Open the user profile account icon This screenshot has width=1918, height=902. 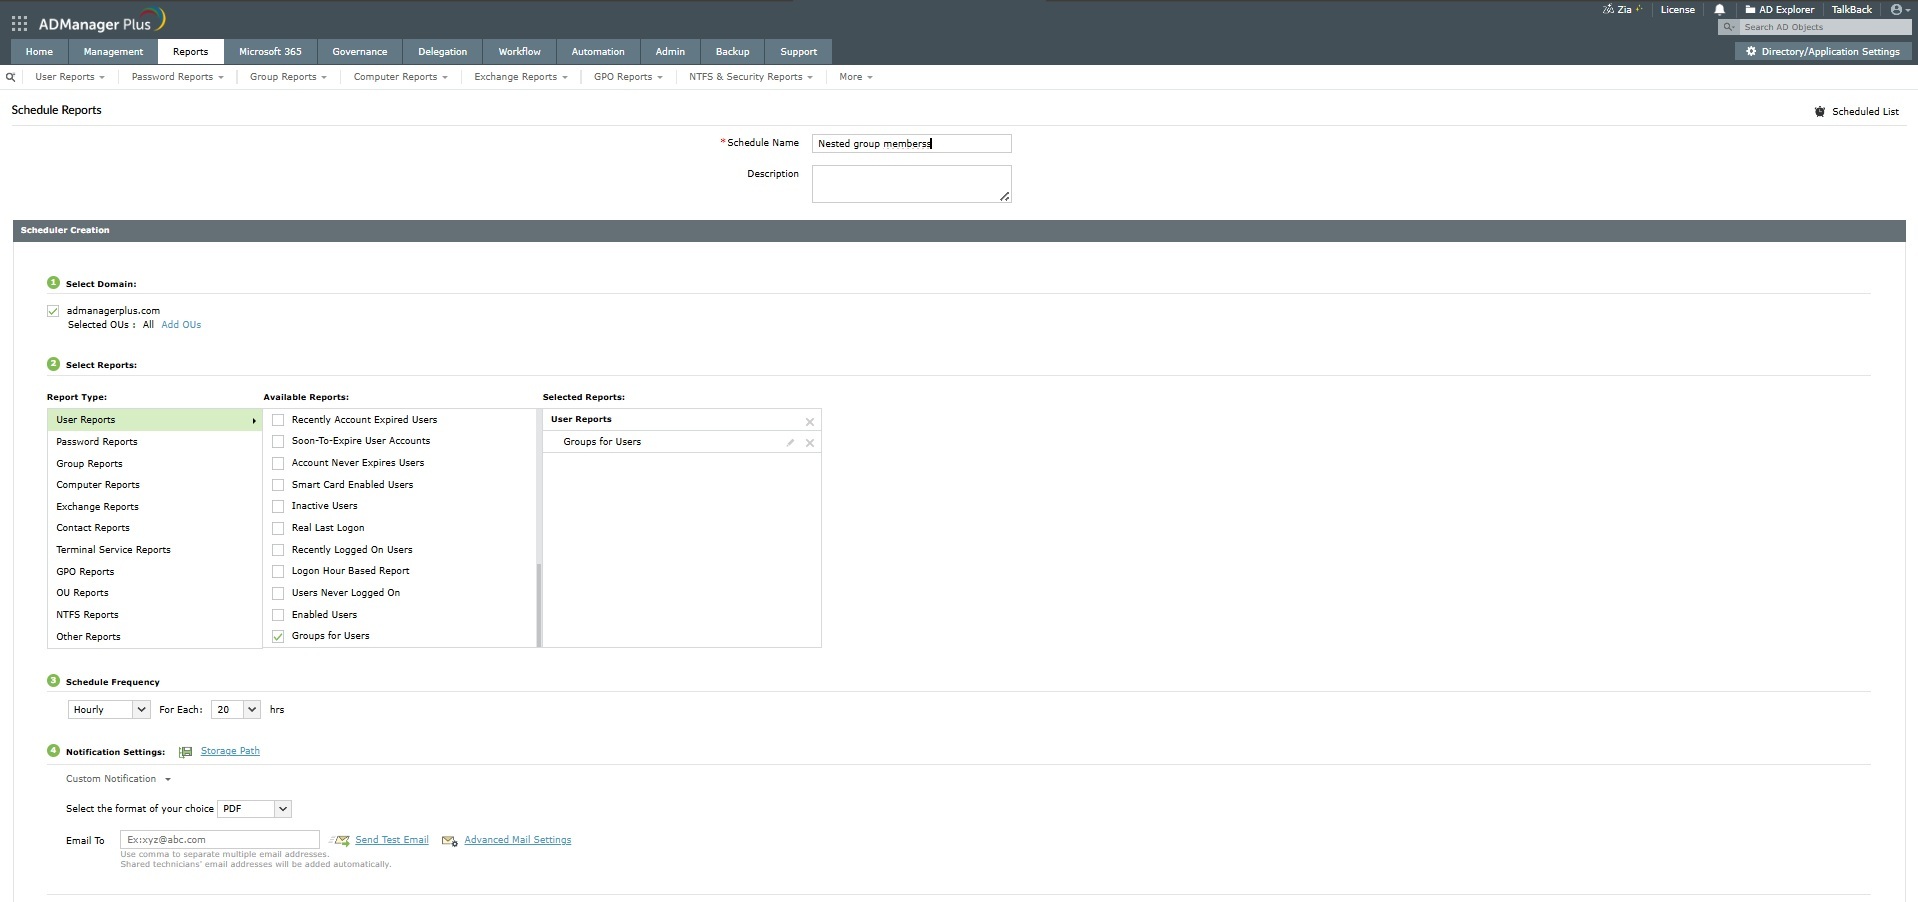pos(1896,9)
